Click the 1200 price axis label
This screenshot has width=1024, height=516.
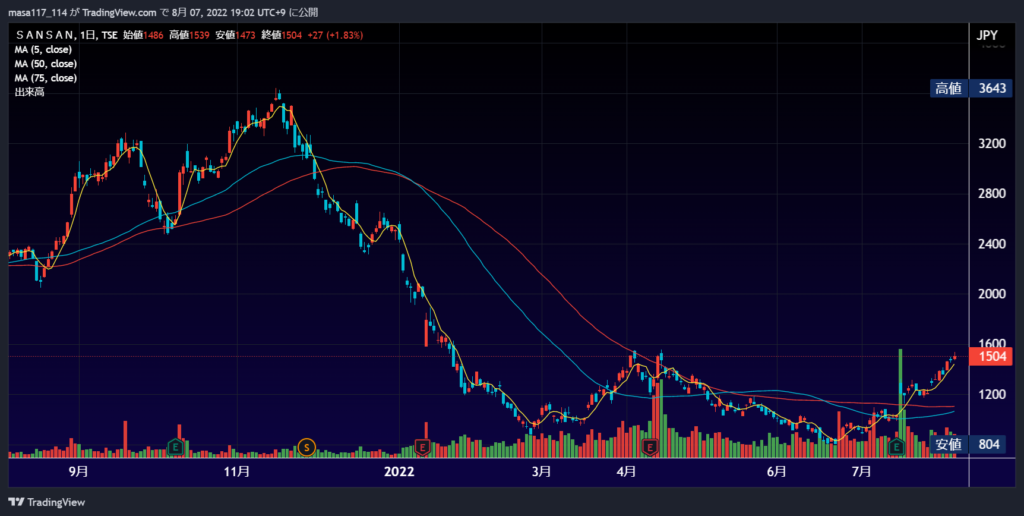pyautogui.click(x=992, y=395)
